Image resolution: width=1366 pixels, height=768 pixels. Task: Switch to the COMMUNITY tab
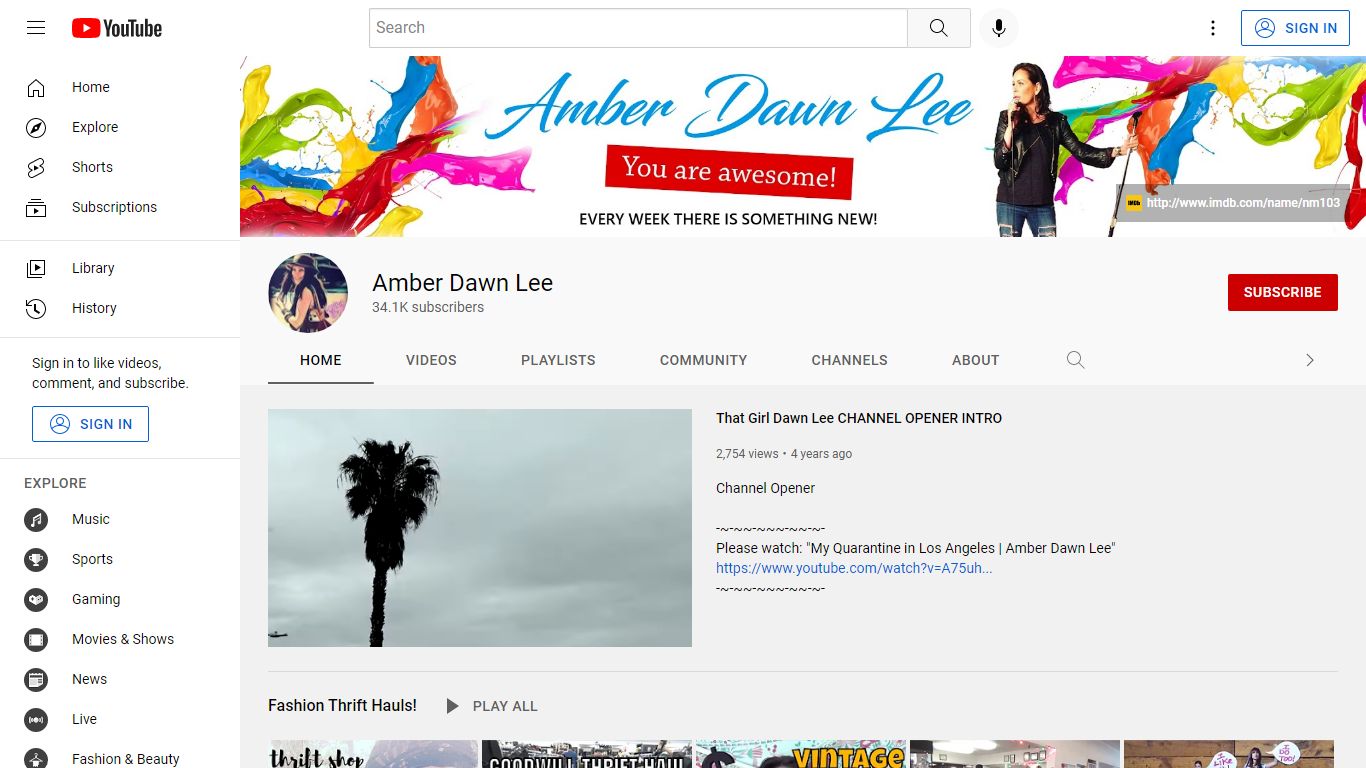click(x=703, y=360)
